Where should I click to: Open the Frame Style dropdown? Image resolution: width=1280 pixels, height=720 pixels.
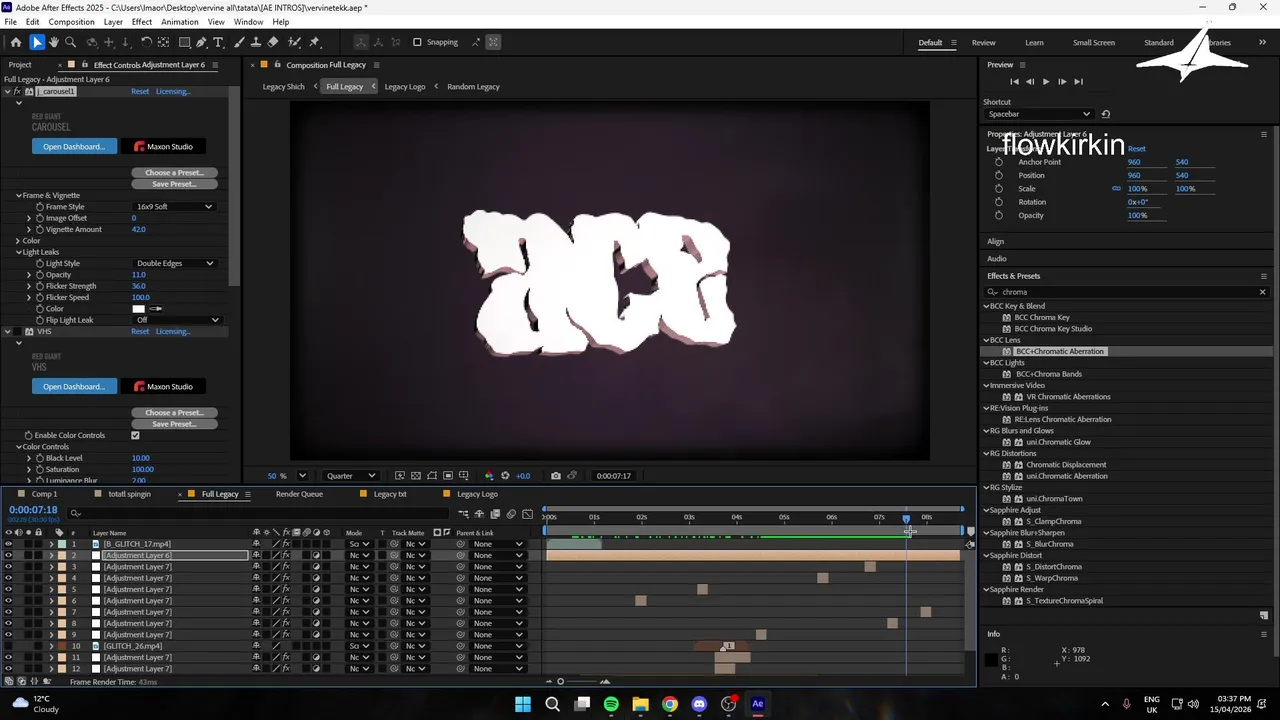[175, 207]
